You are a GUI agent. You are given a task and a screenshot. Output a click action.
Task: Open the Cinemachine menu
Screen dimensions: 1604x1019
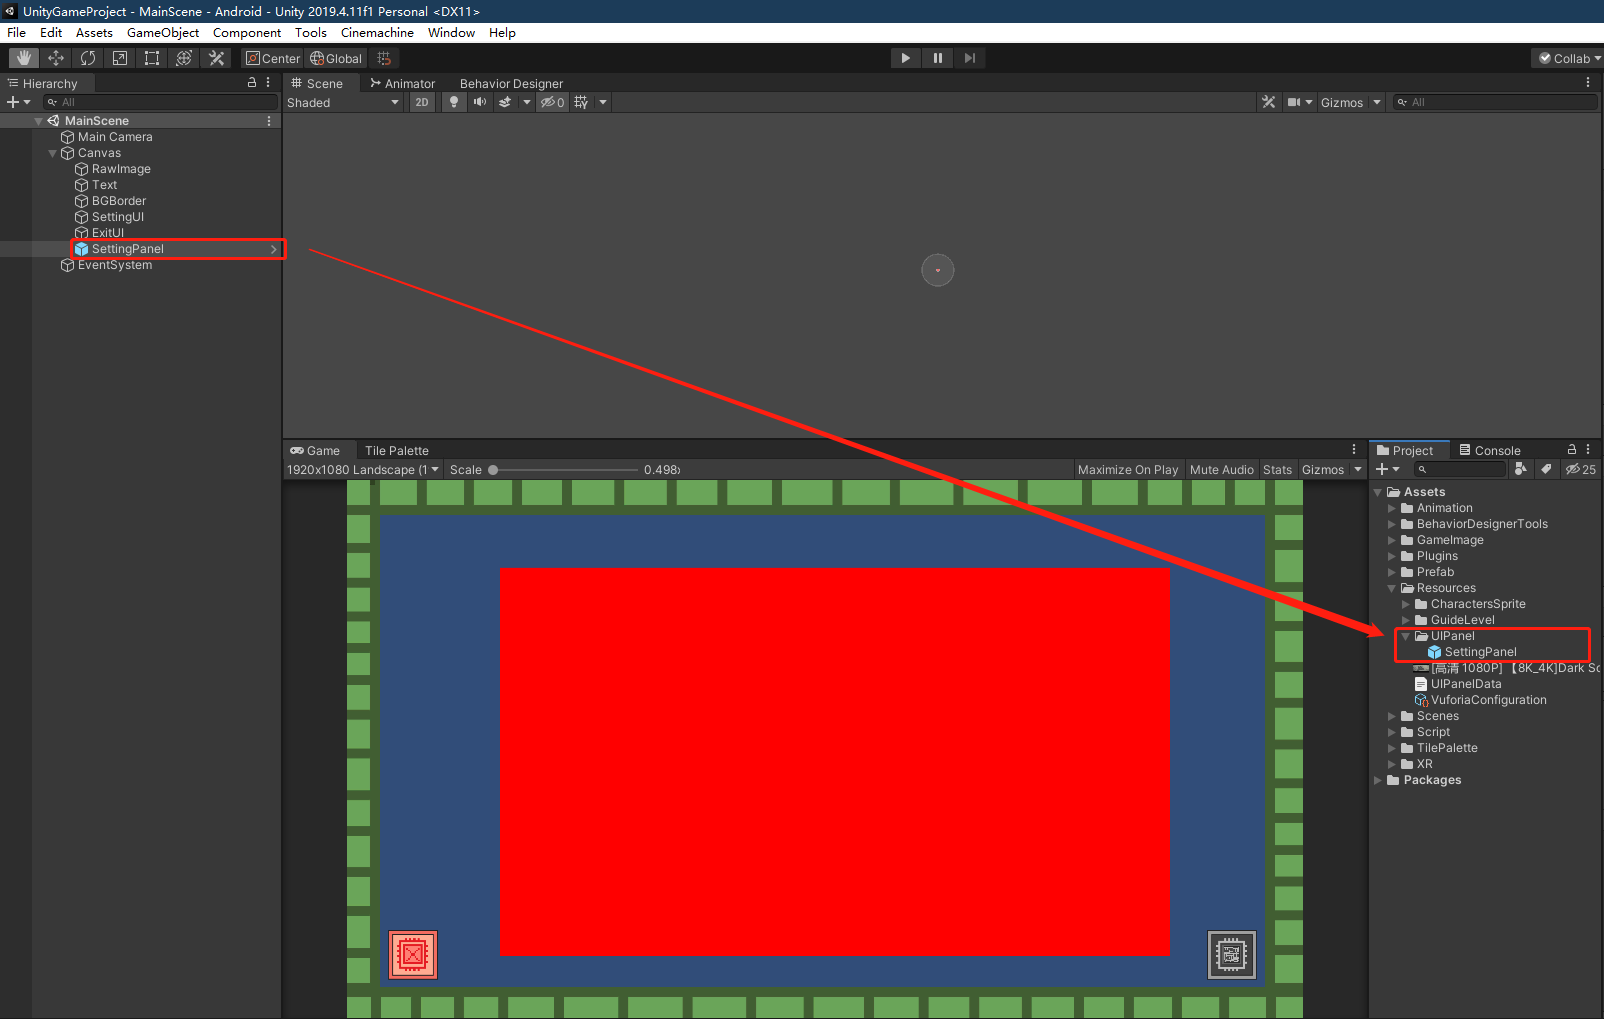[377, 32]
